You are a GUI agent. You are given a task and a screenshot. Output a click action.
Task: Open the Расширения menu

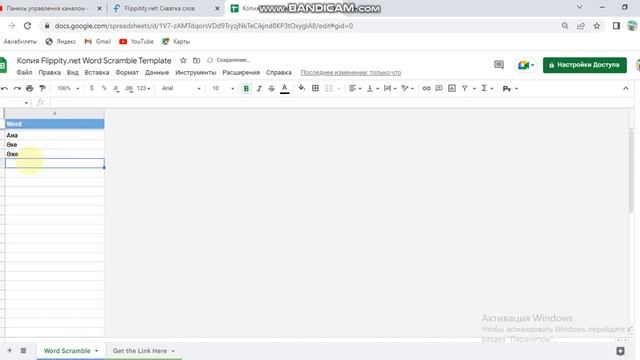241,73
